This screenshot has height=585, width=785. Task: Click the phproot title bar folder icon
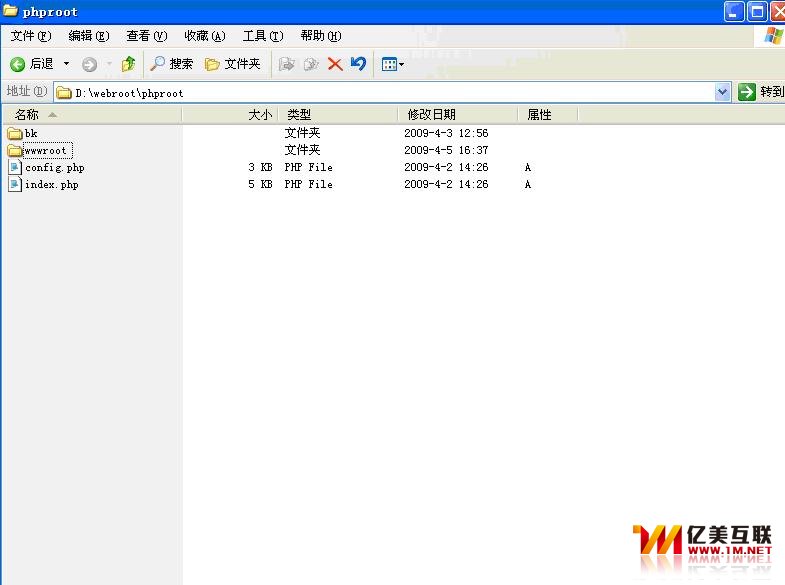click(x=11, y=11)
